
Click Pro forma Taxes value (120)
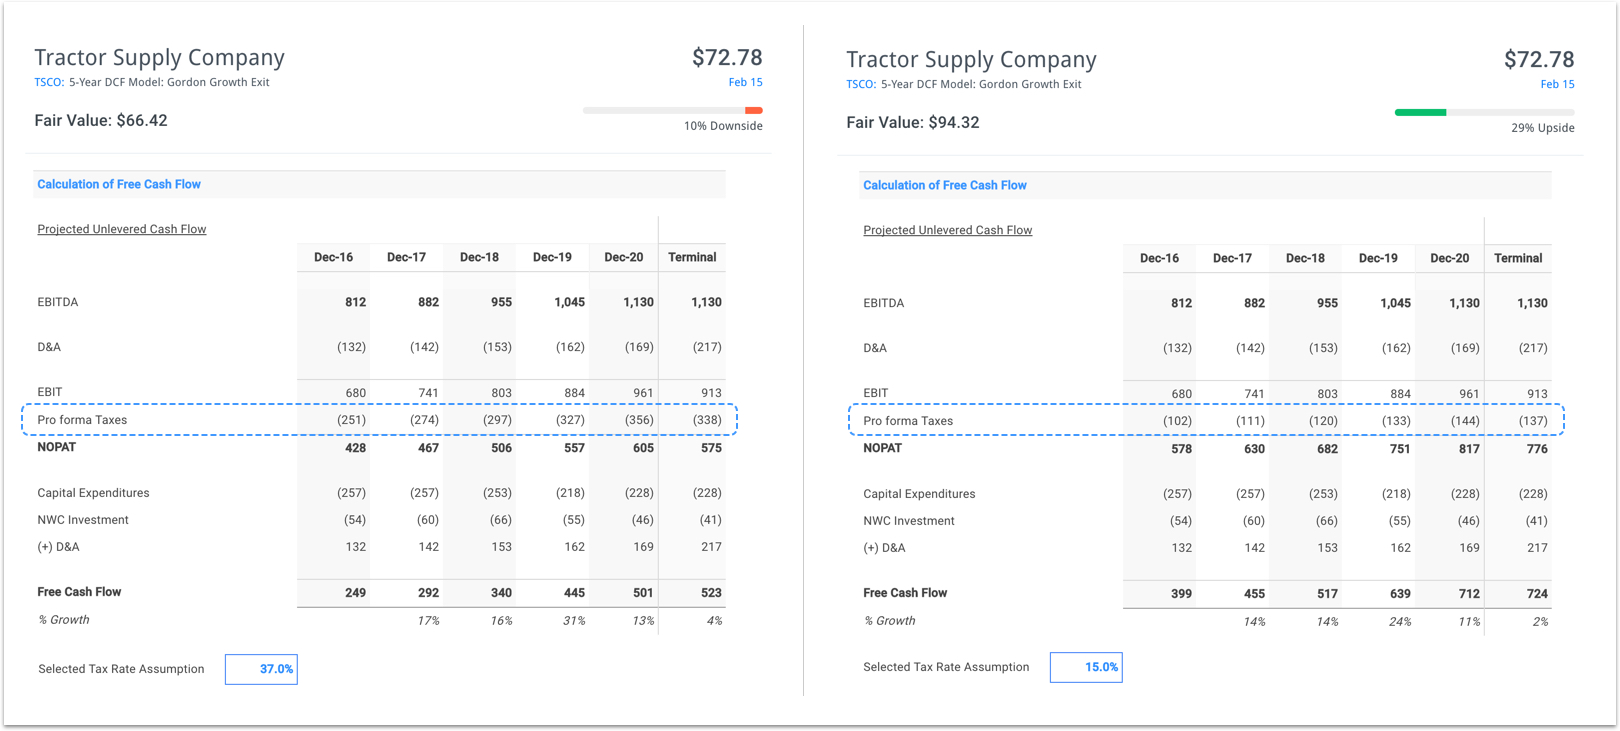tap(1323, 421)
